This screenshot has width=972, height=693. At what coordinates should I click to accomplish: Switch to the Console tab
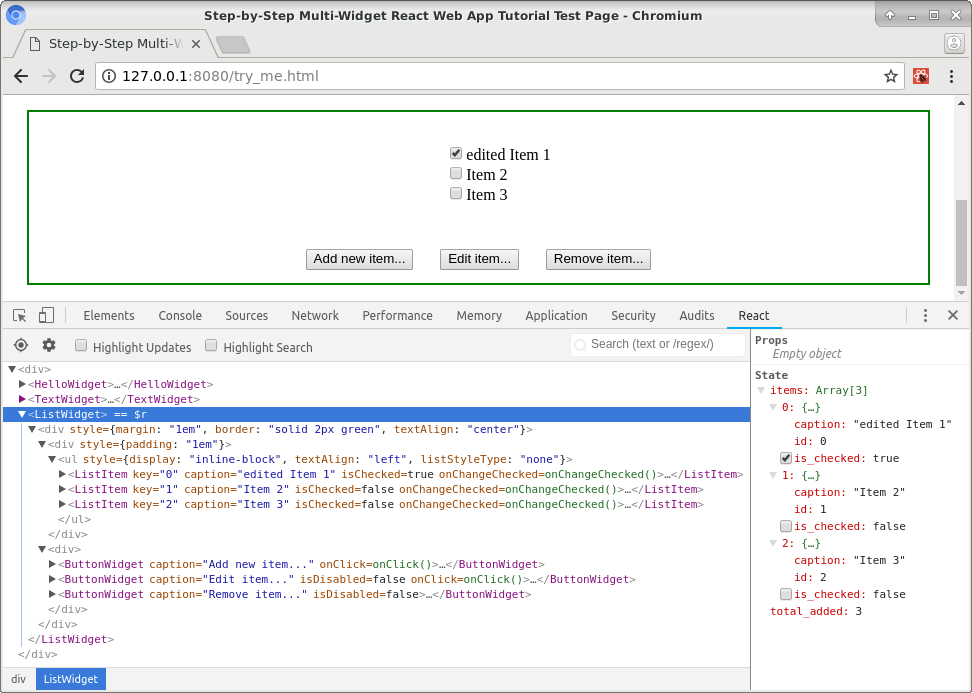pyautogui.click(x=180, y=315)
